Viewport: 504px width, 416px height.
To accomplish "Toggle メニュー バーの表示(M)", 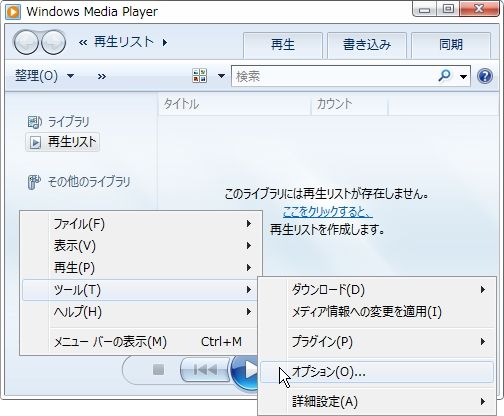I will coord(139,342).
